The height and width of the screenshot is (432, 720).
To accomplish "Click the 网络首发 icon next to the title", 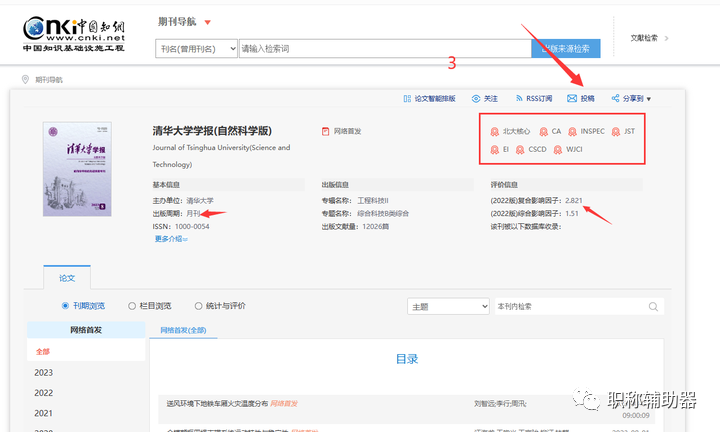I will pos(326,131).
